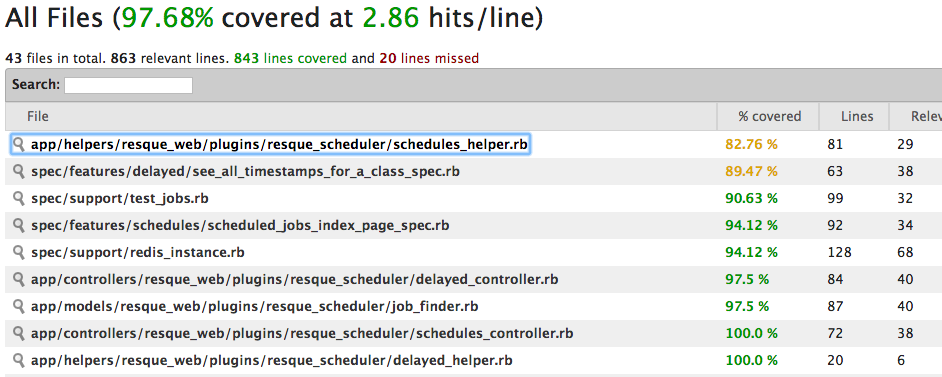942x377 pixels.
Task: Sort table by File column header
Action: pos(361,116)
